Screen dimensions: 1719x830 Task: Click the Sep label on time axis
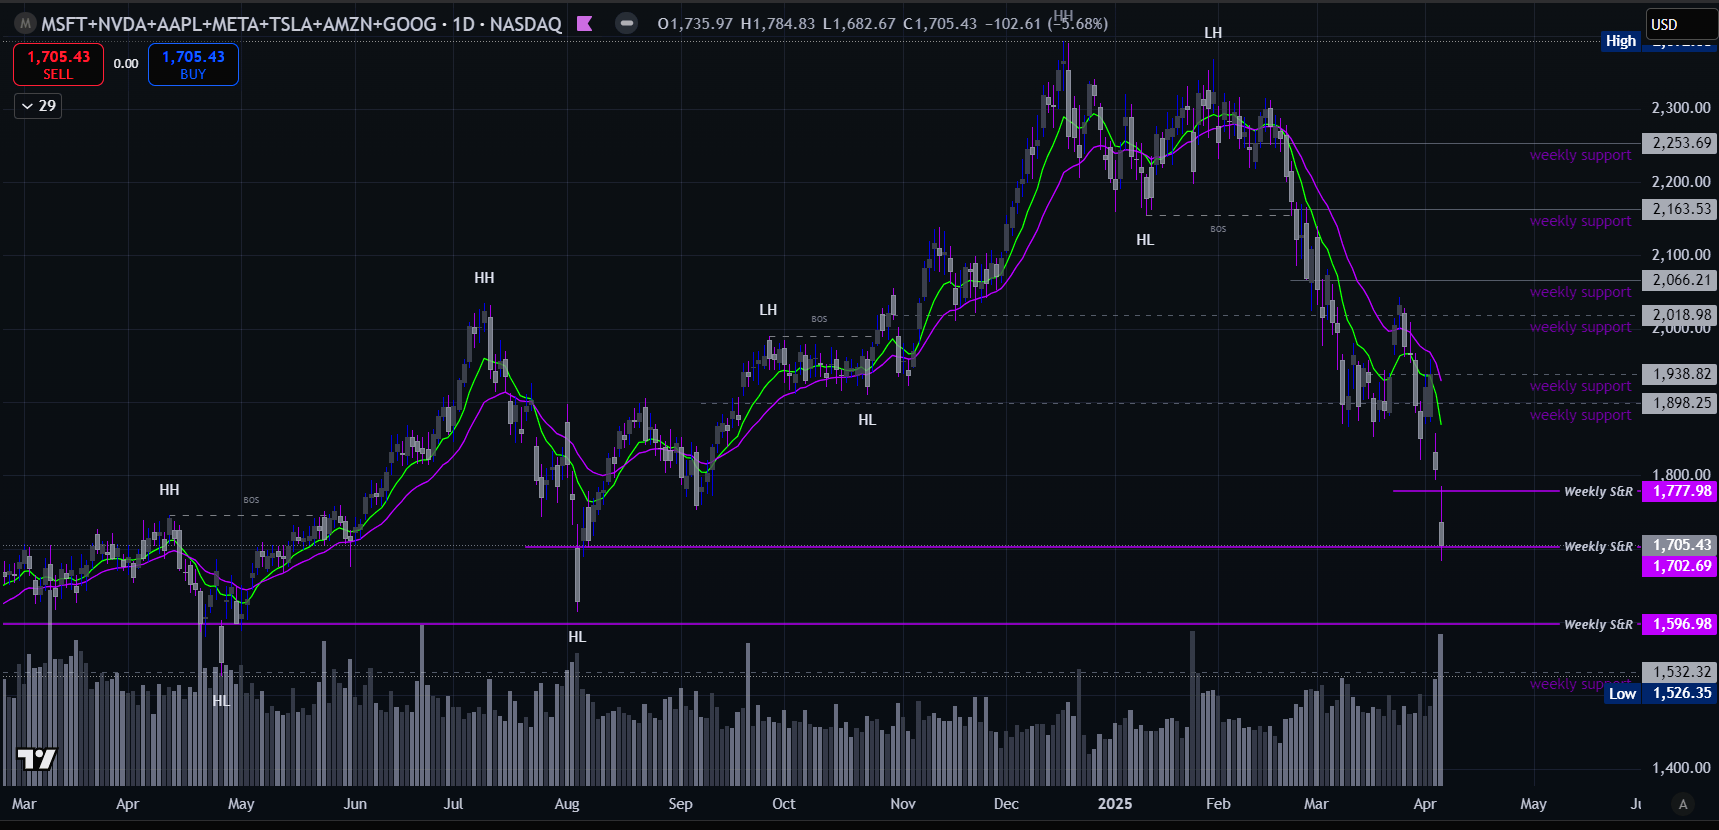(680, 804)
